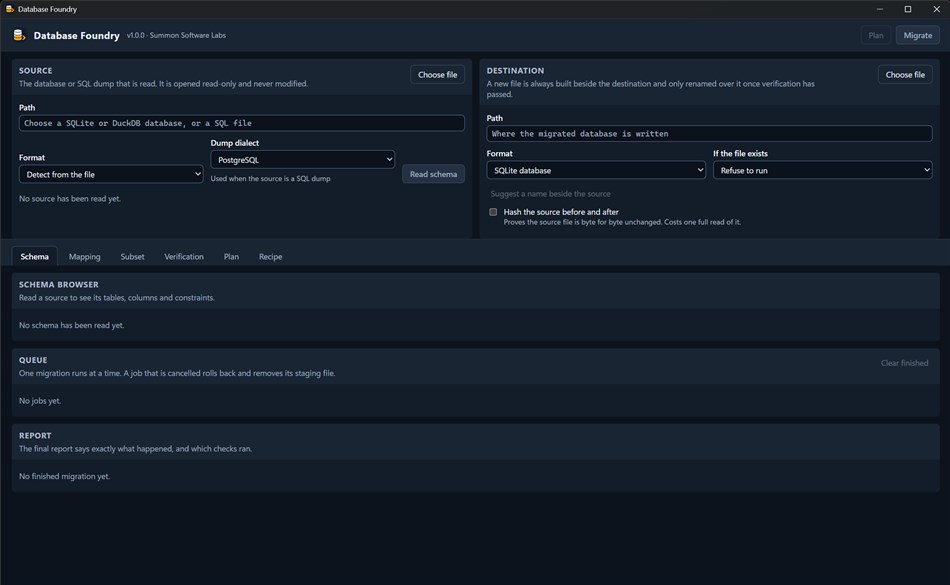Switch to the Mapping tab
950x585 pixels.
[85, 257]
